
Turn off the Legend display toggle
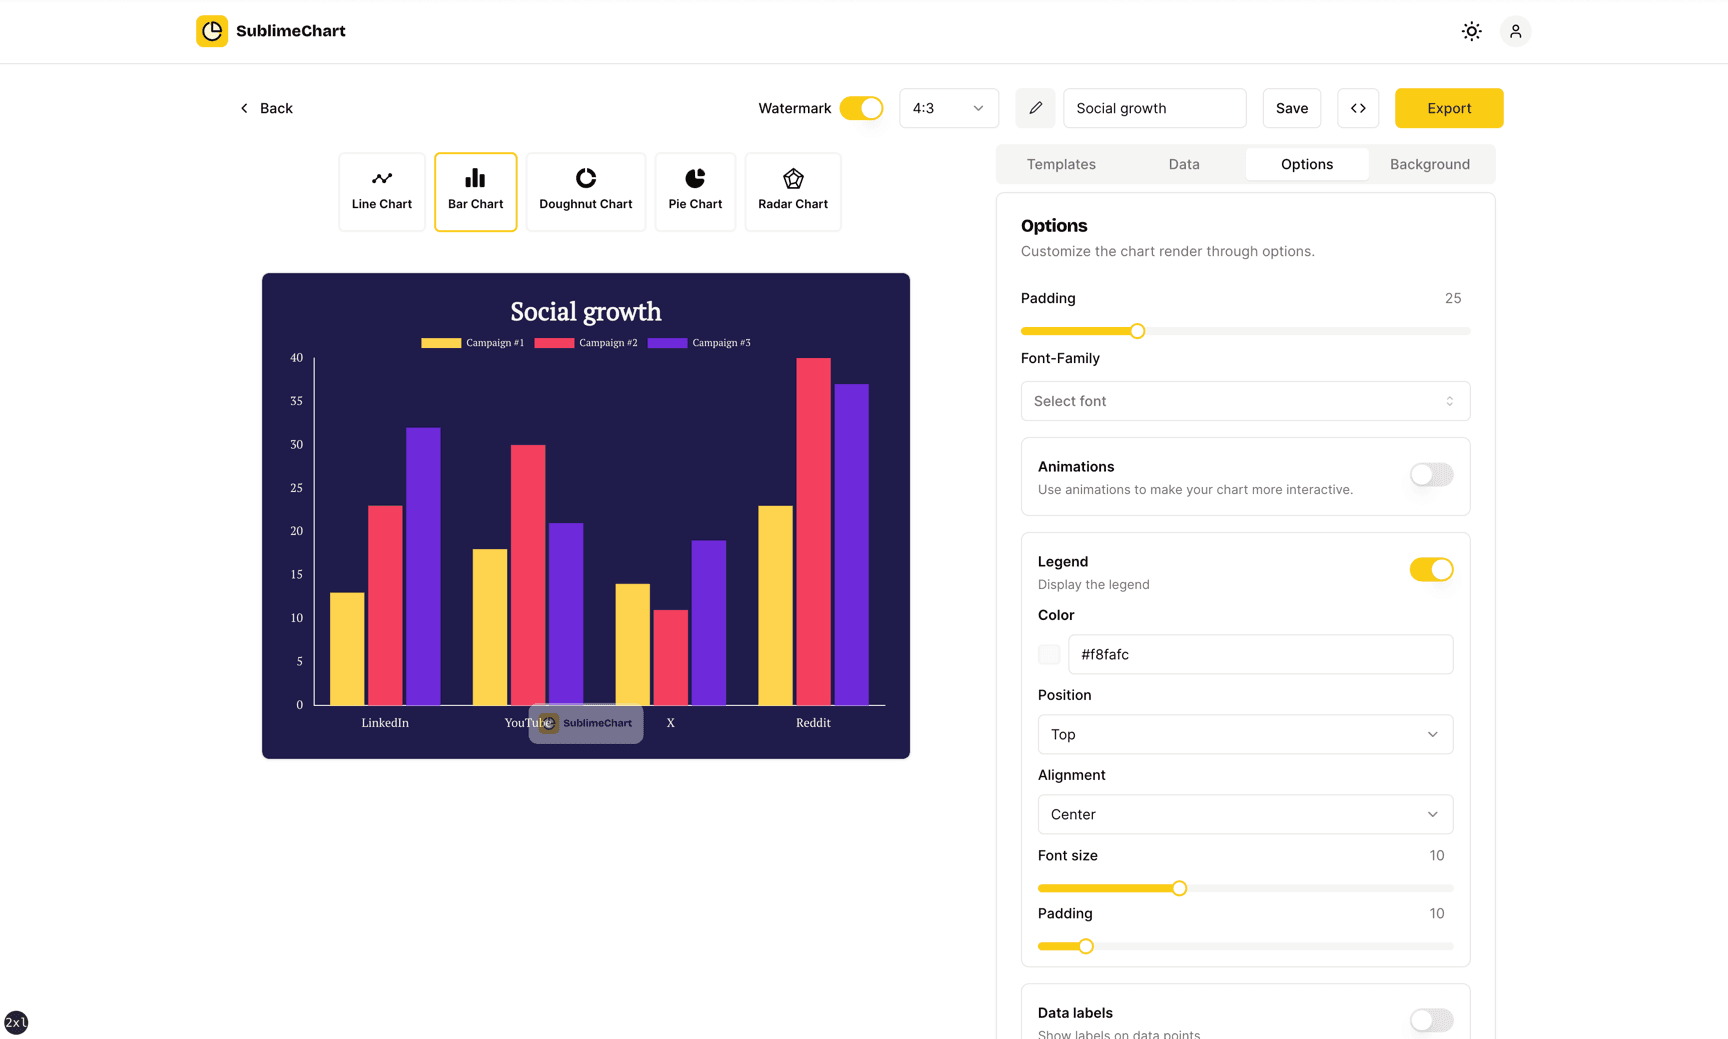point(1430,569)
